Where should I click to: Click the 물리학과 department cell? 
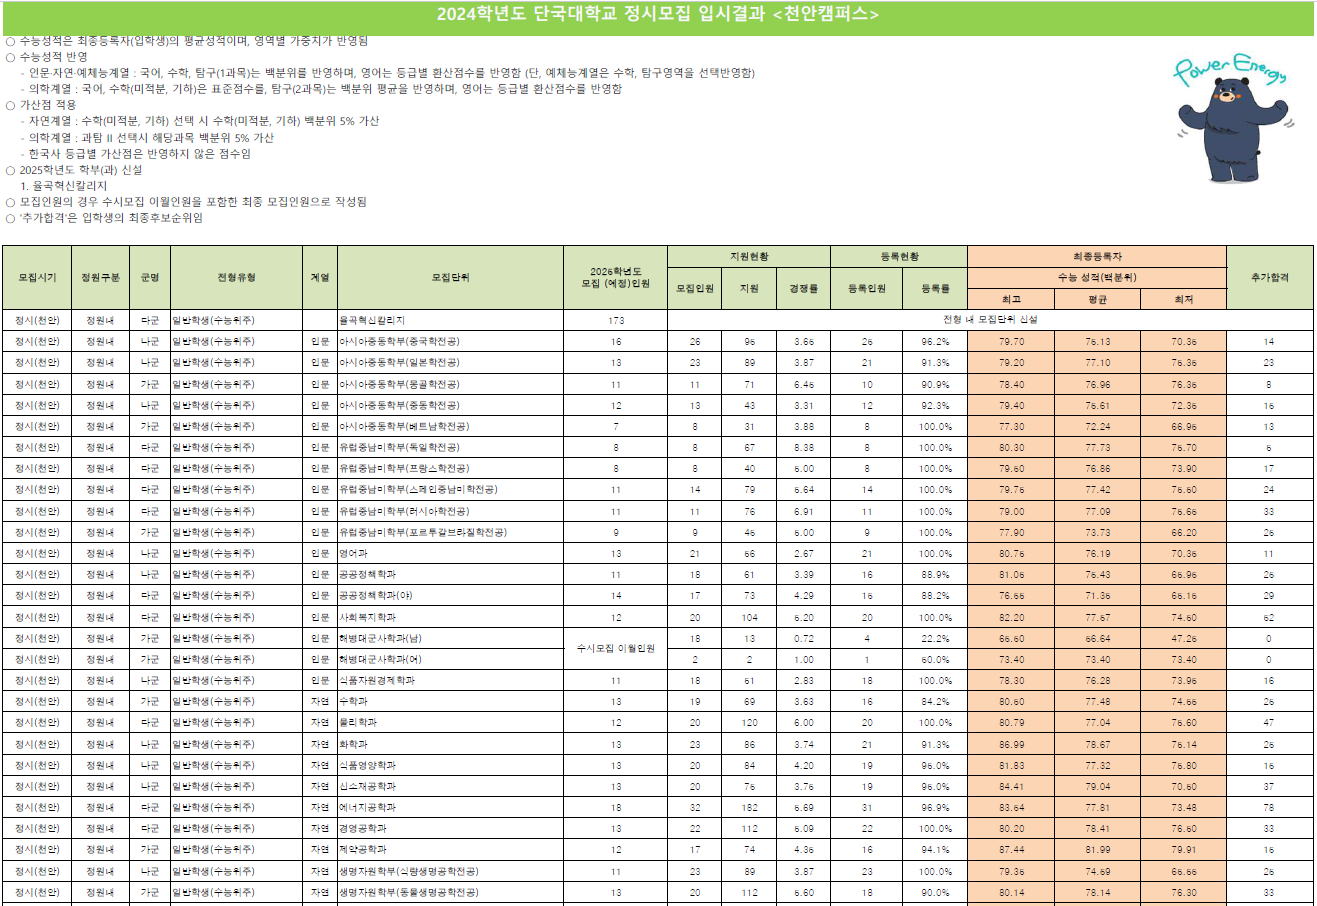coord(450,723)
